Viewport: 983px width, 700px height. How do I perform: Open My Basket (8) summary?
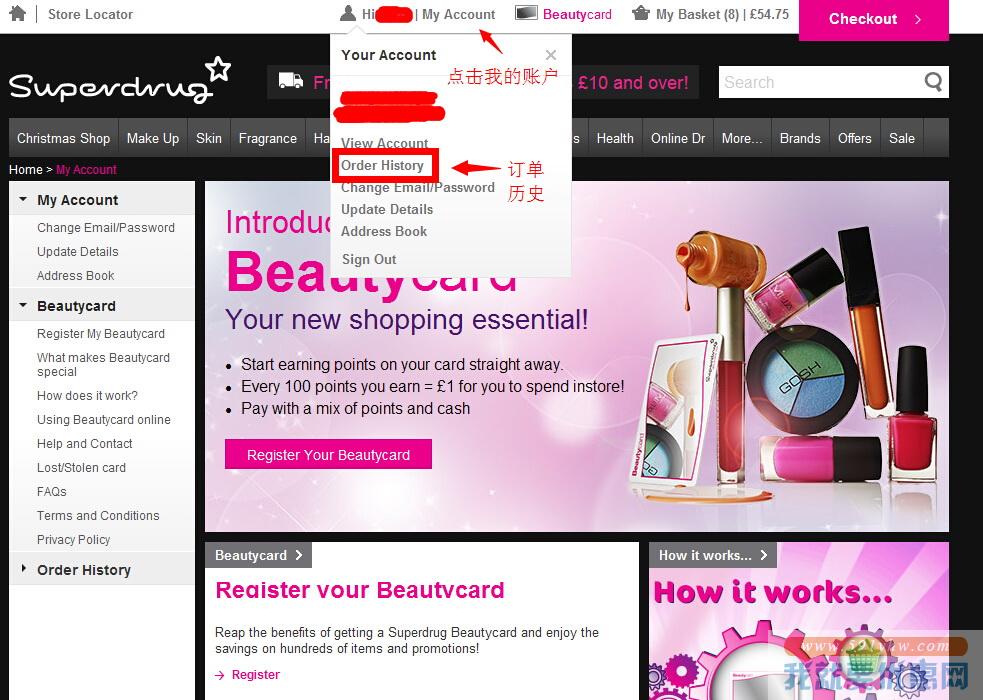[x=722, y=14]
